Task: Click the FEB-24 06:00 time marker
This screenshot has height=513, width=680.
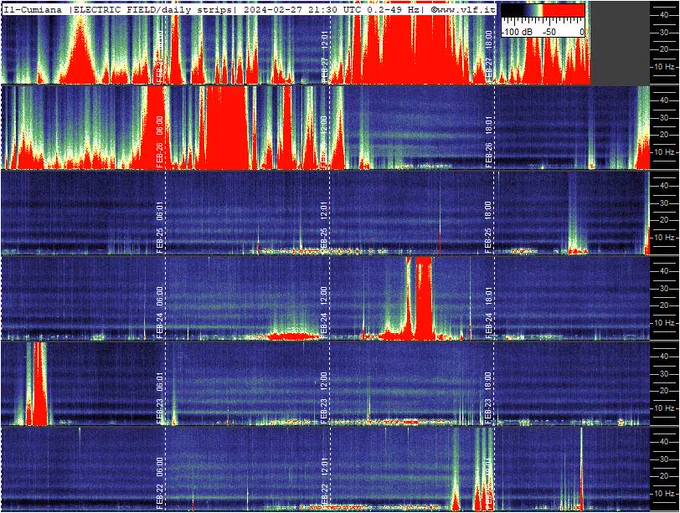Action: pos(160,312)
